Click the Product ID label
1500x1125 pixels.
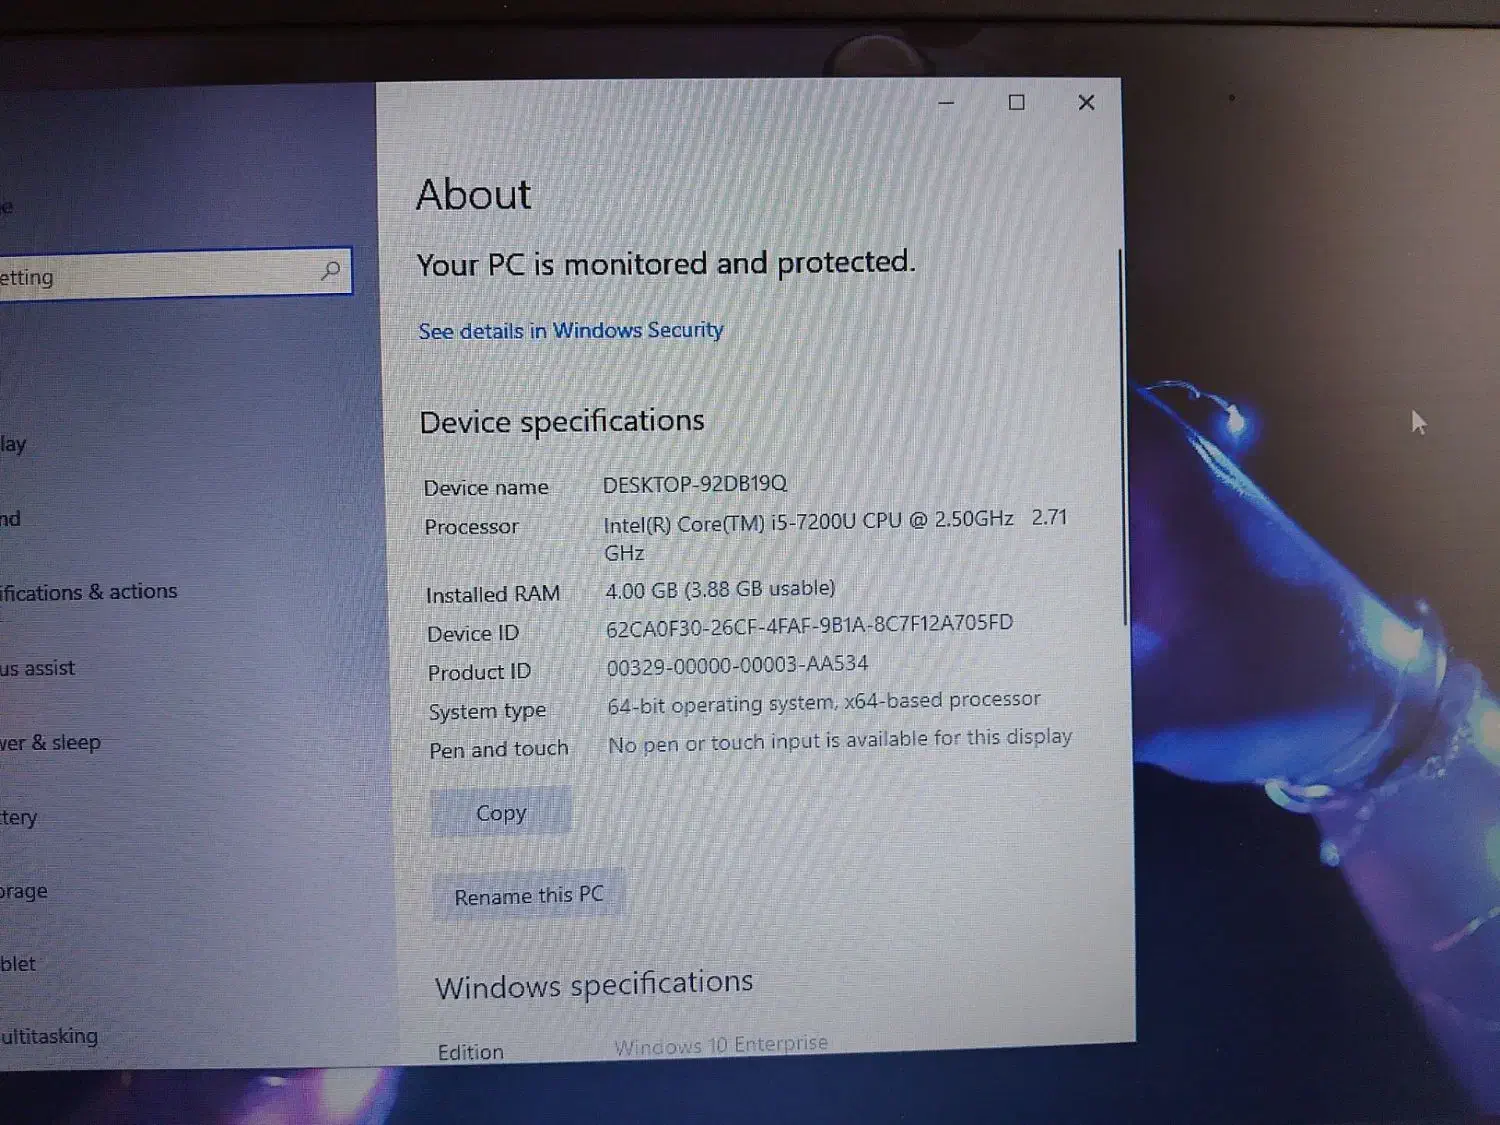pyautogui.click(x=479, y=673)
